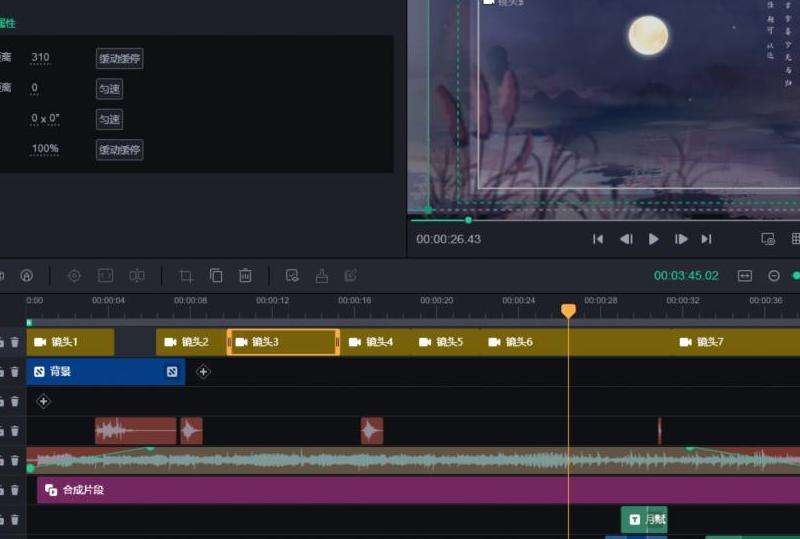Screen dimensions: 800x539
Task: Click the crop icon in timeline toolbar
Action: click(x=186, y=276)
